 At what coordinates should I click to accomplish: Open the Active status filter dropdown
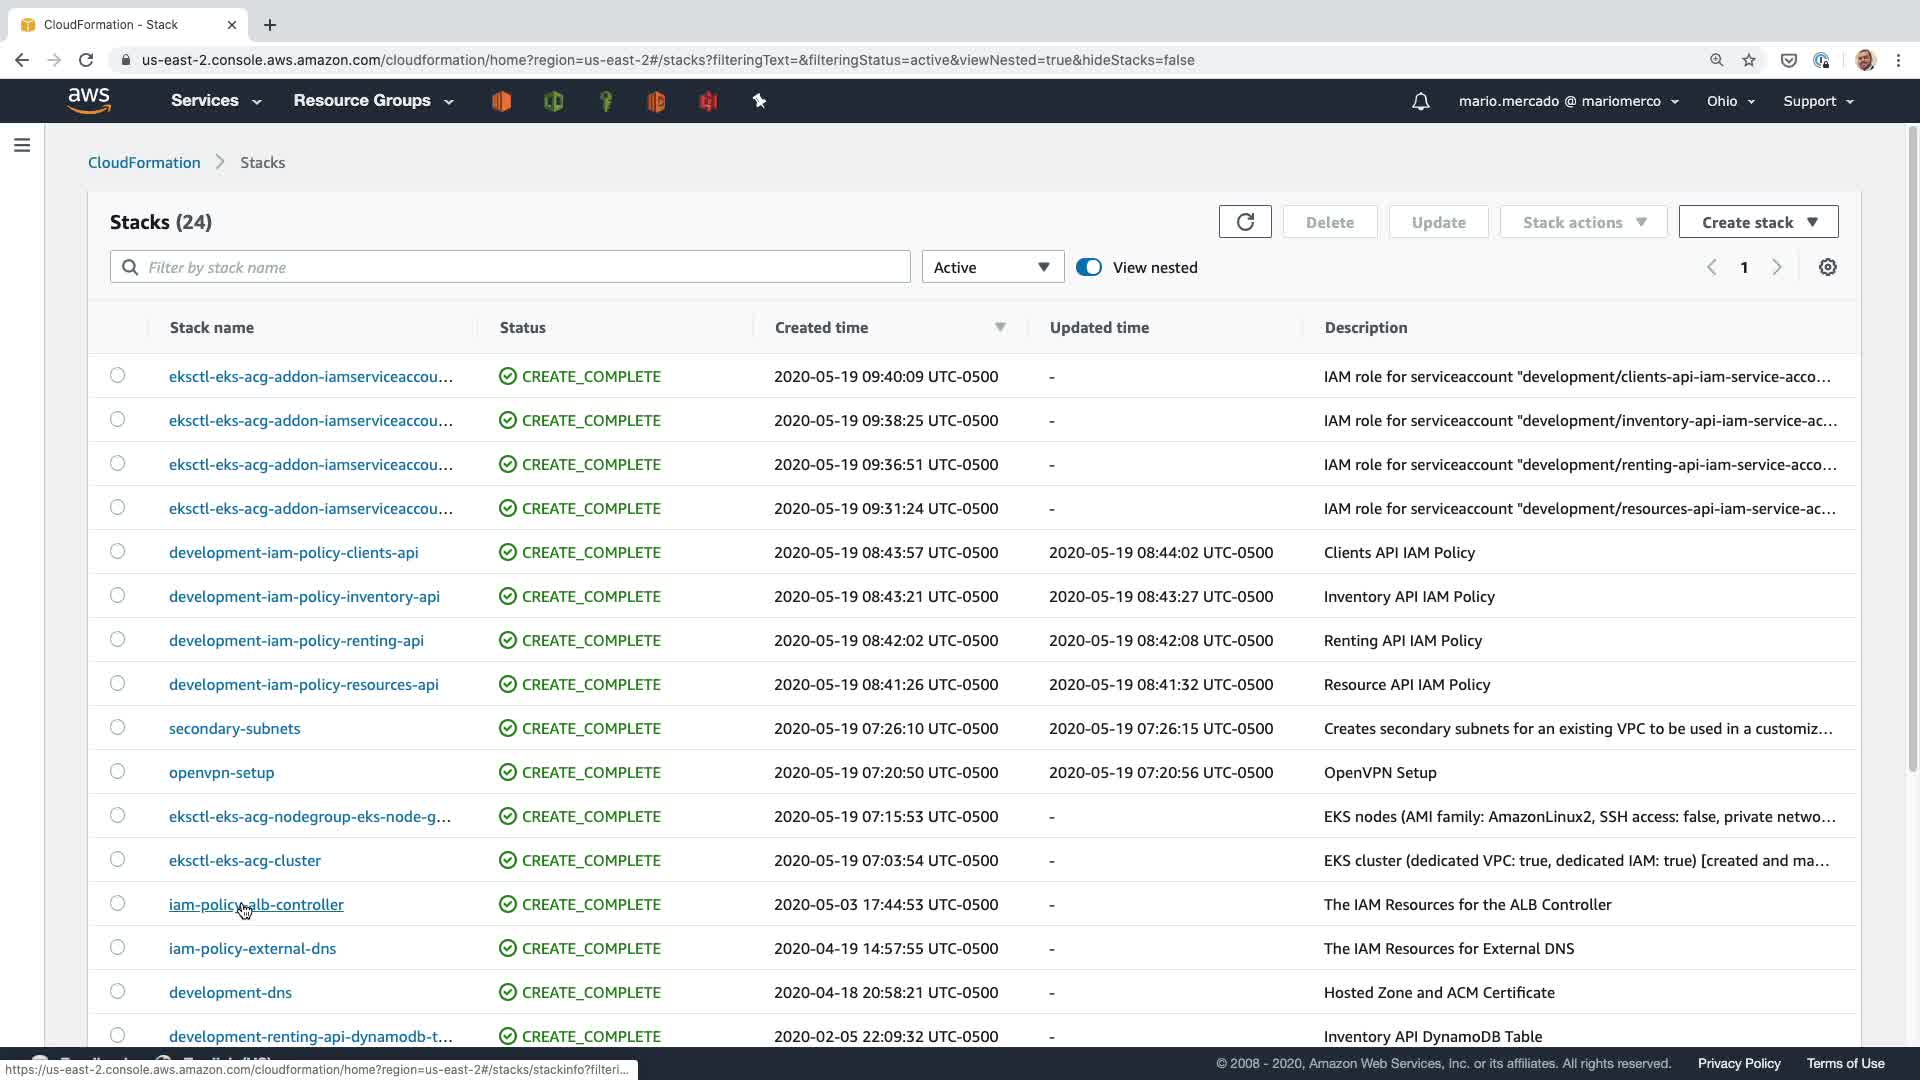pos(992,267)
